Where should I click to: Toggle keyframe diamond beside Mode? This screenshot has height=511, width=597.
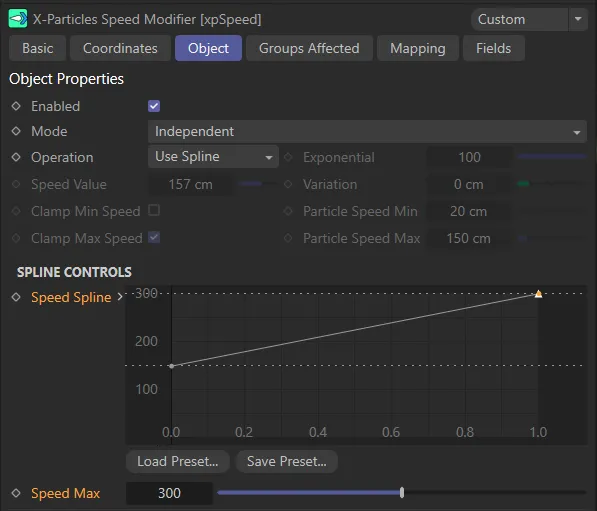[x=16, y=131]
